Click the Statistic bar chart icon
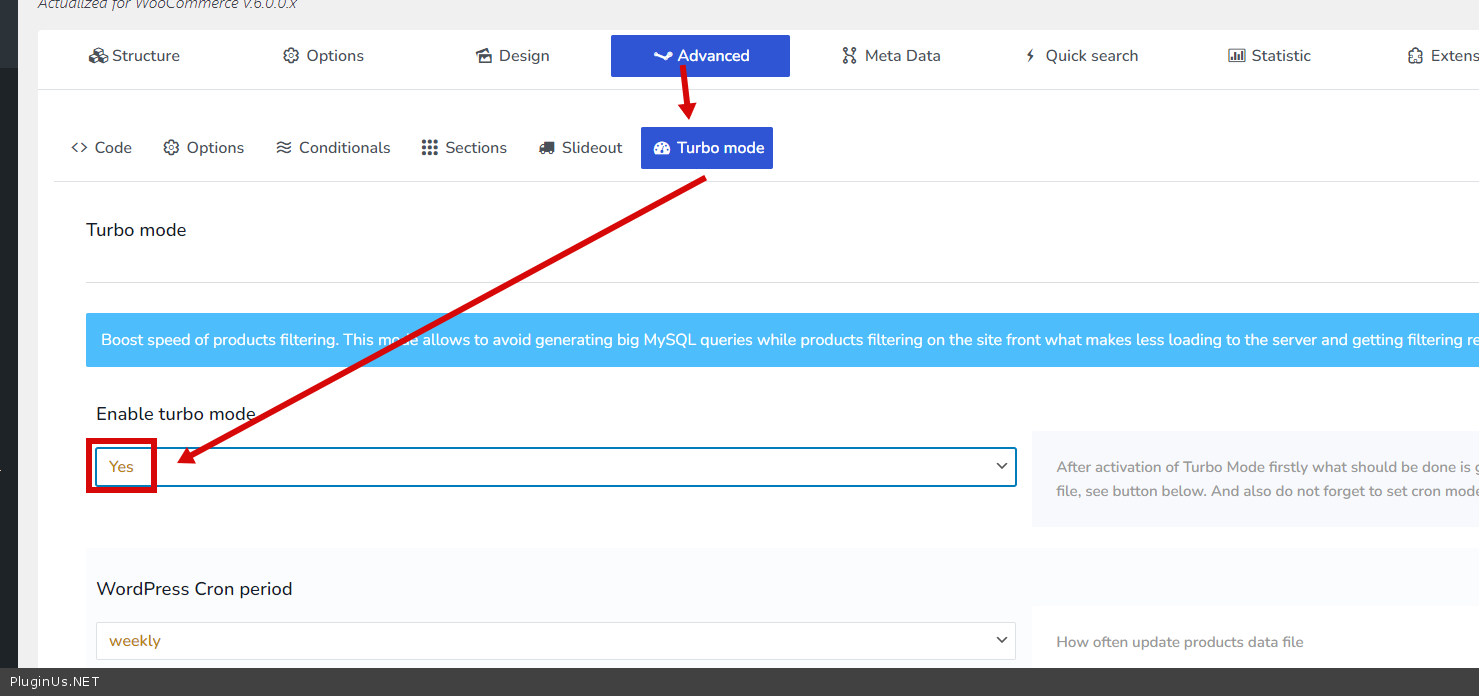Viewport: 1479px width, 696px height. [x=1237, y=56]
